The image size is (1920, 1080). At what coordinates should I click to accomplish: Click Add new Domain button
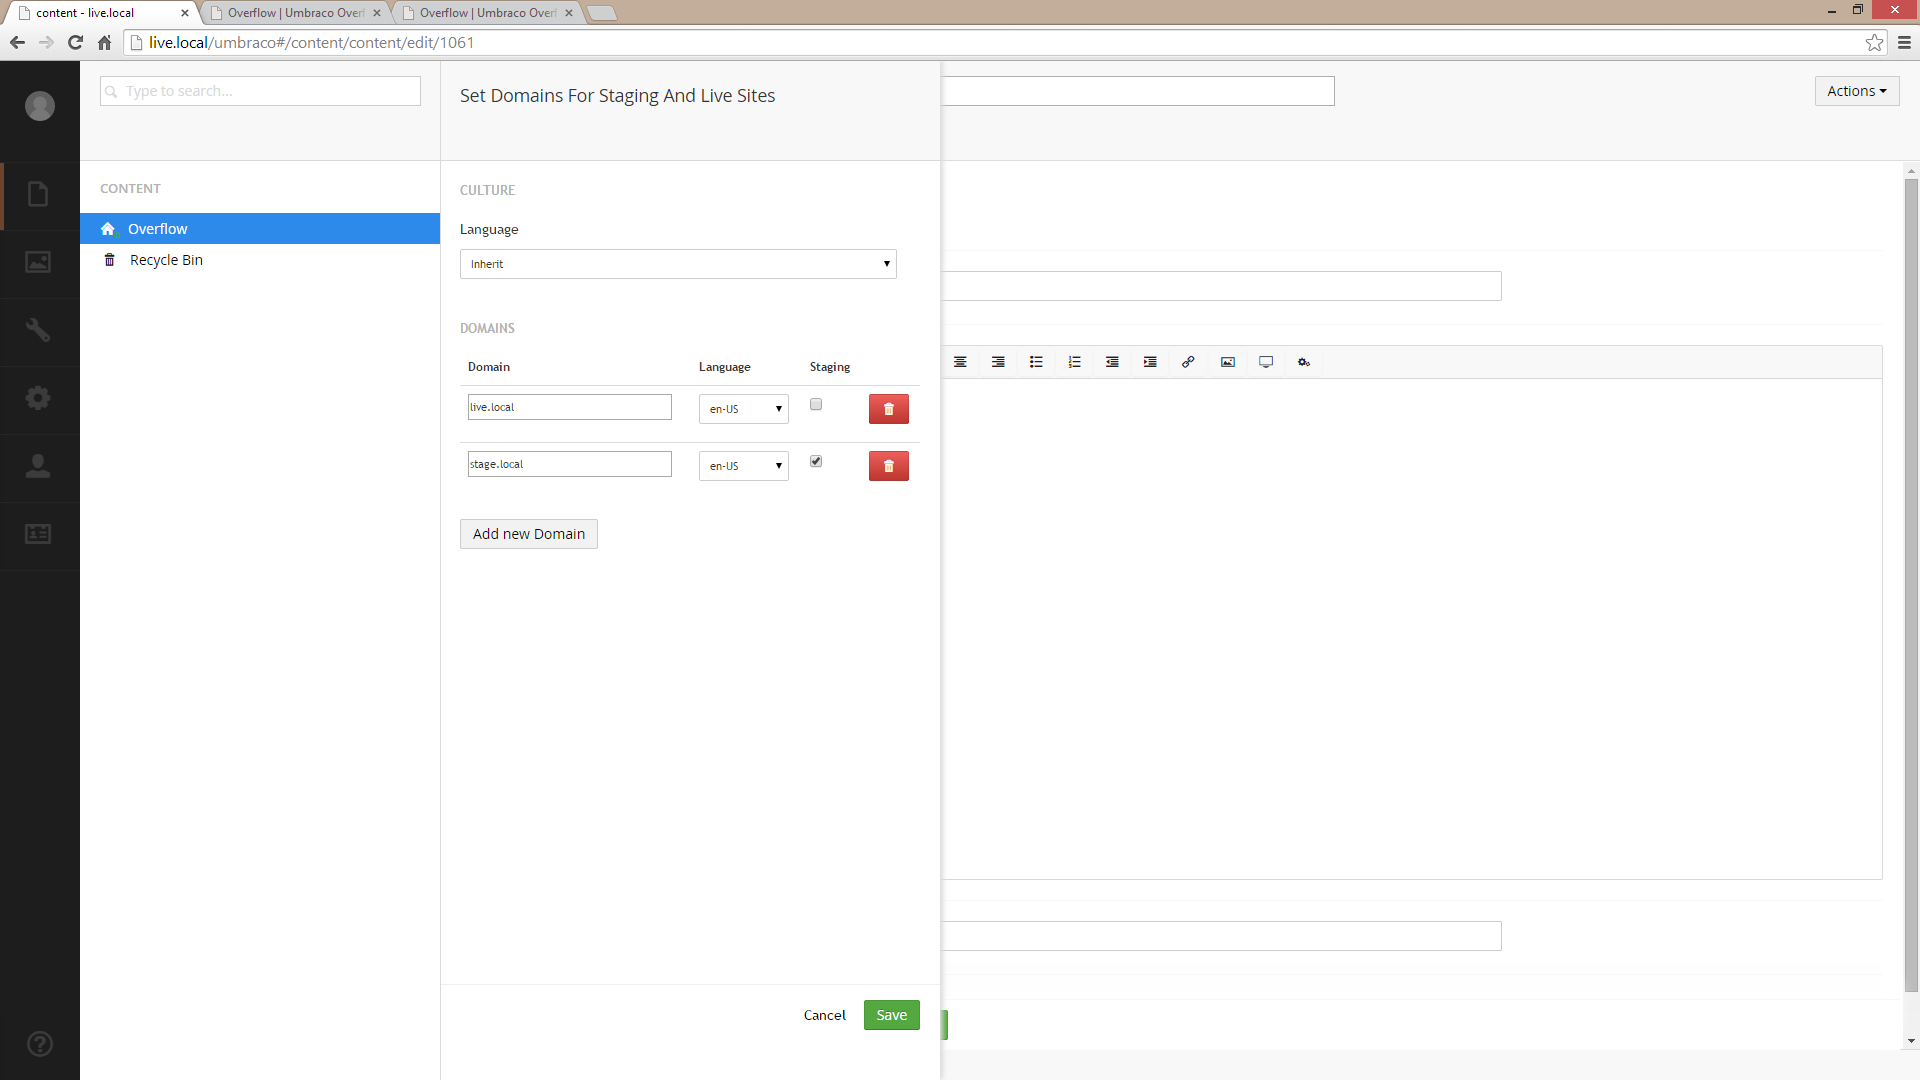[529, 534]
